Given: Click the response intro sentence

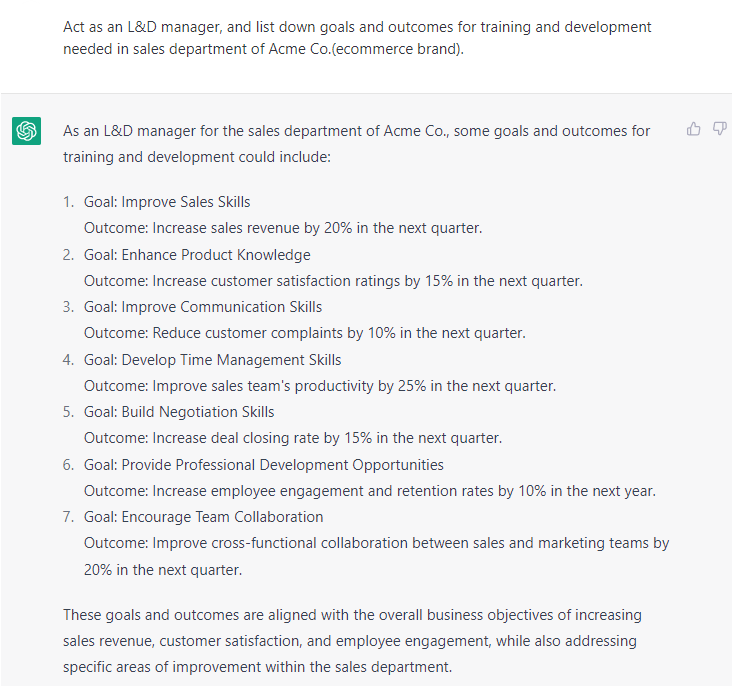Looking at the screenshot, I should (357, 144).
